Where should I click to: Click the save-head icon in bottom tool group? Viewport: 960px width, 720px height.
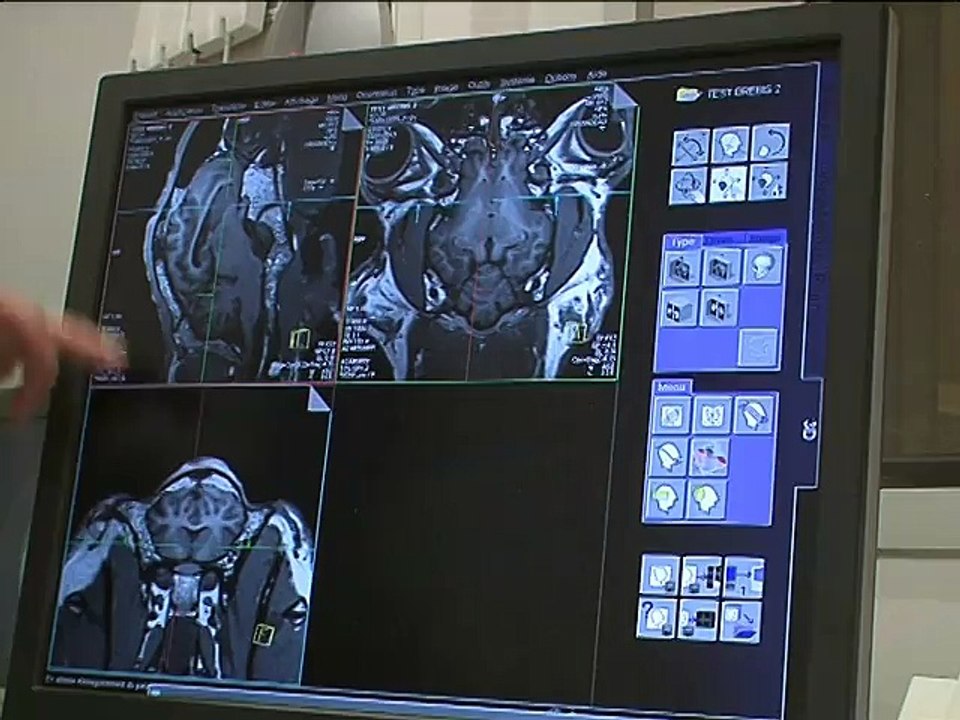point(659,576)
